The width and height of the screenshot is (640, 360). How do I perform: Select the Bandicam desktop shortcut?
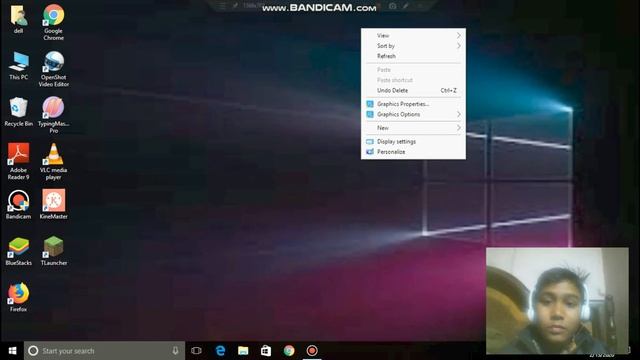(x=18, y=205)
